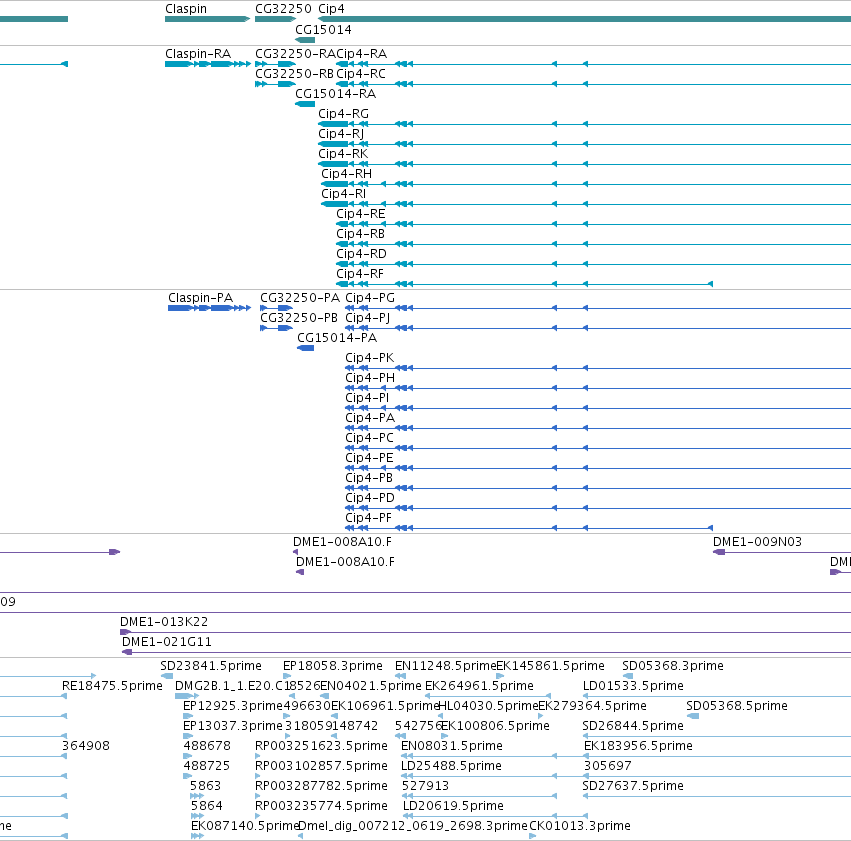
Task: Select the 364908 feature label
Action: click(x=86, y=746)
